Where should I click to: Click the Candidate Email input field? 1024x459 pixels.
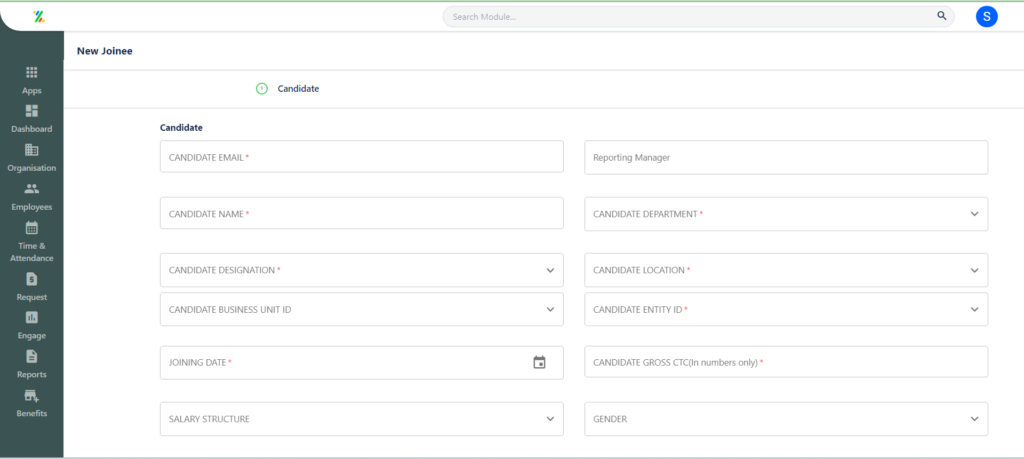click(361, 157)
